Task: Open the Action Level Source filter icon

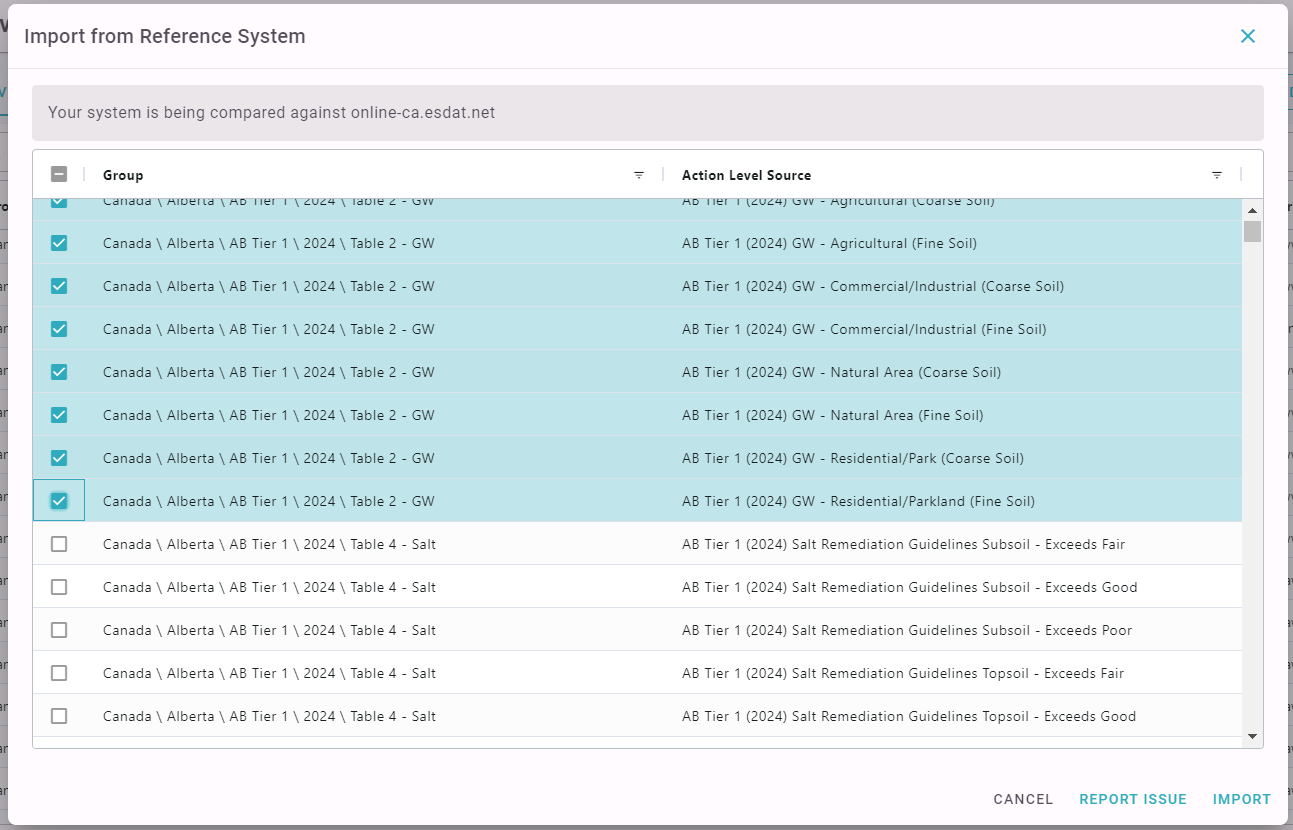Action: click(1217, 175)
